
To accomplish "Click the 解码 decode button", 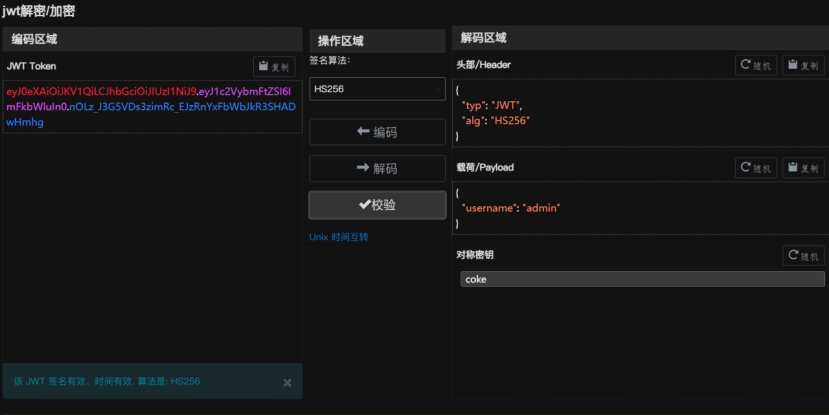I will click(377, 168).
